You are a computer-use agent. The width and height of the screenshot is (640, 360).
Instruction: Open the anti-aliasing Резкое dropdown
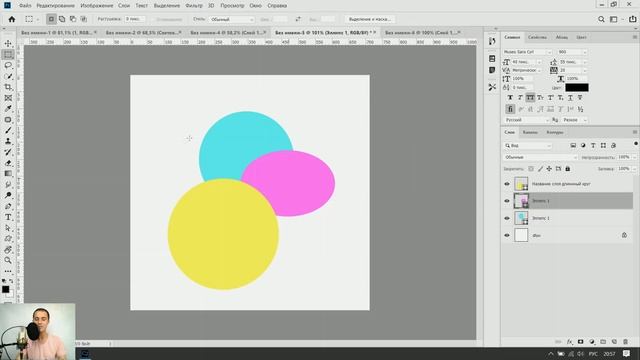point(574,120)
